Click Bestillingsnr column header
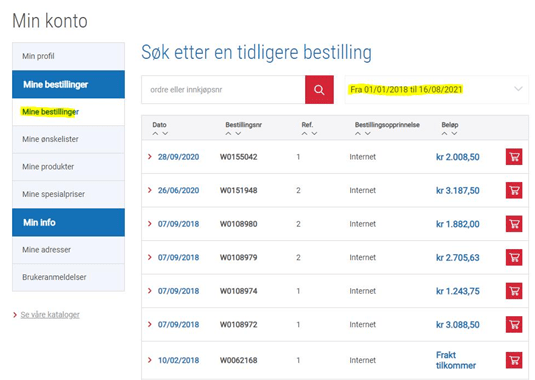This screenshot has width=535, height=380. [x=243, y=125]
